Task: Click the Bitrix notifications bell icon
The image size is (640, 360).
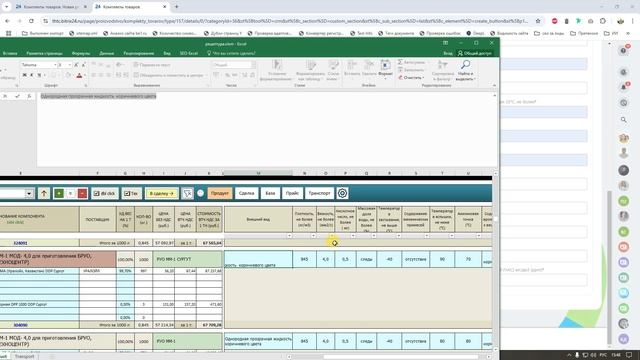Action: pos(624,87)
